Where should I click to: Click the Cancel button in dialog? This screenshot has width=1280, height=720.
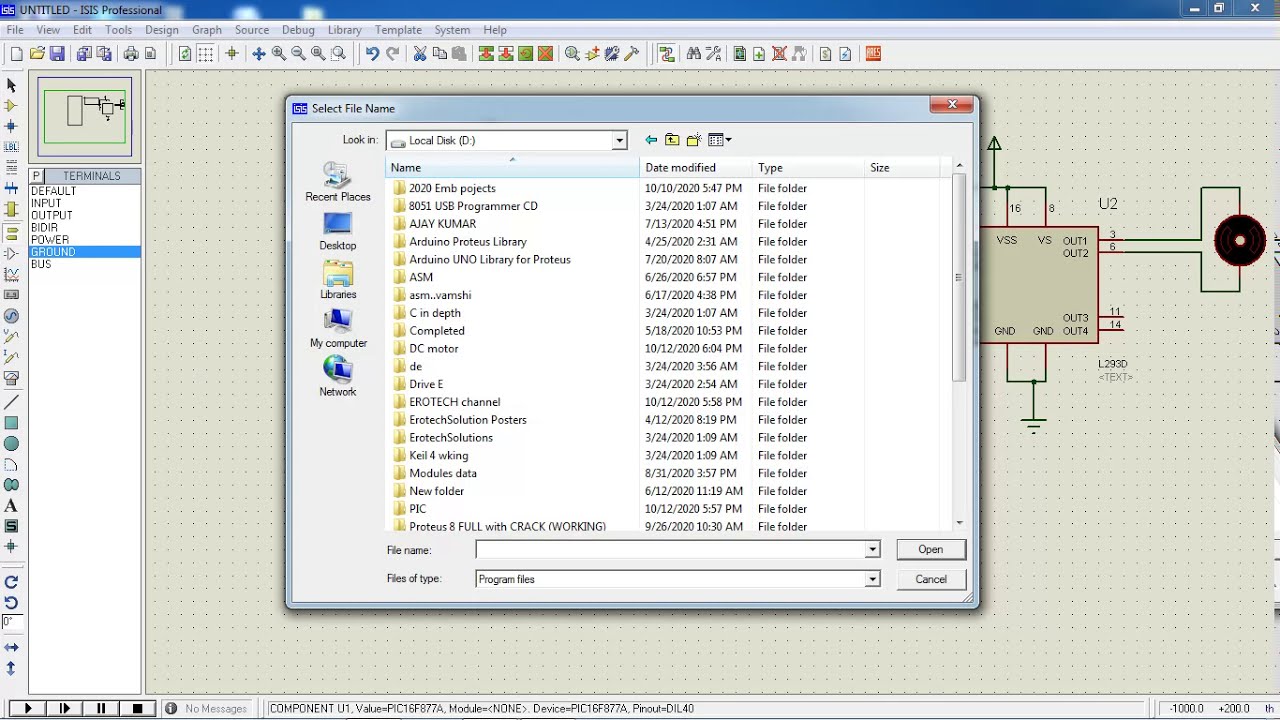930,579
